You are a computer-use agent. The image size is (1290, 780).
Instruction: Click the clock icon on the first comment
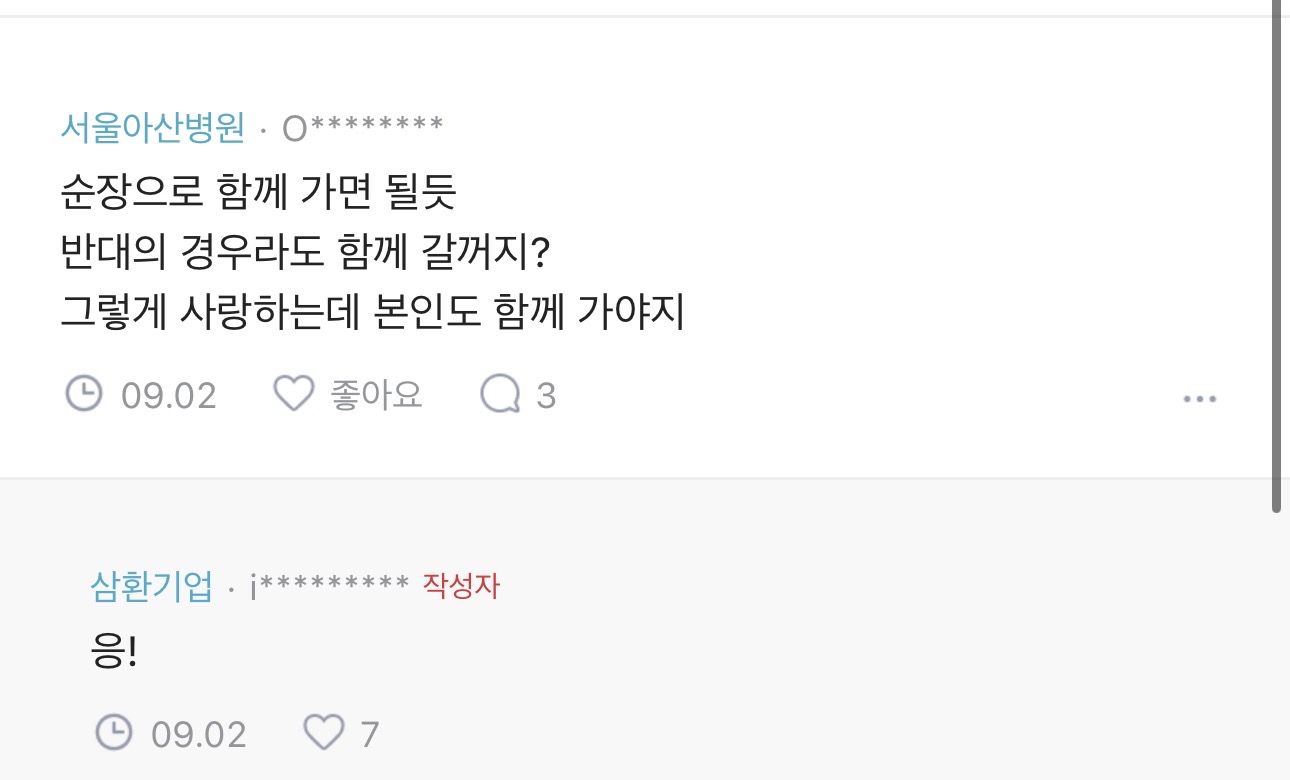click(x=84, y=394)
